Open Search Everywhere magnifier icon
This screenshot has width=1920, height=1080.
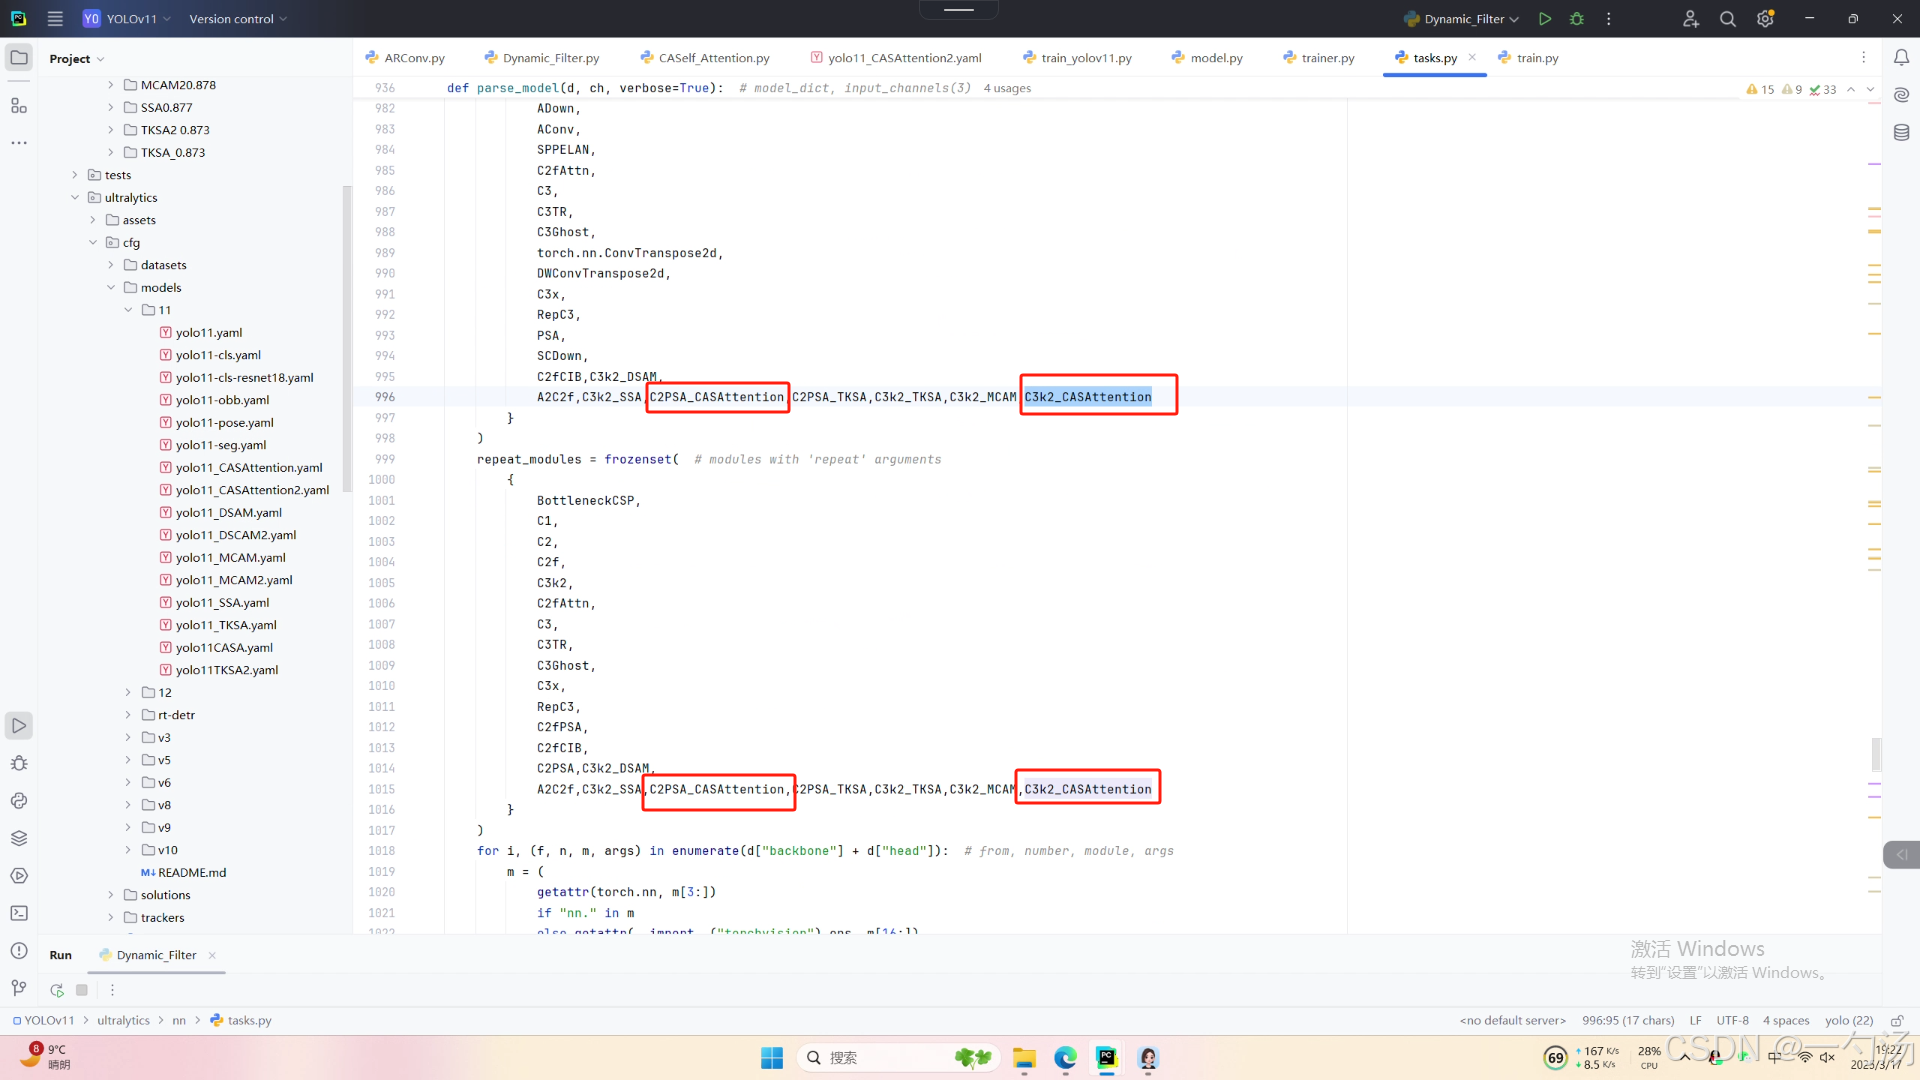click(1727, 19)
